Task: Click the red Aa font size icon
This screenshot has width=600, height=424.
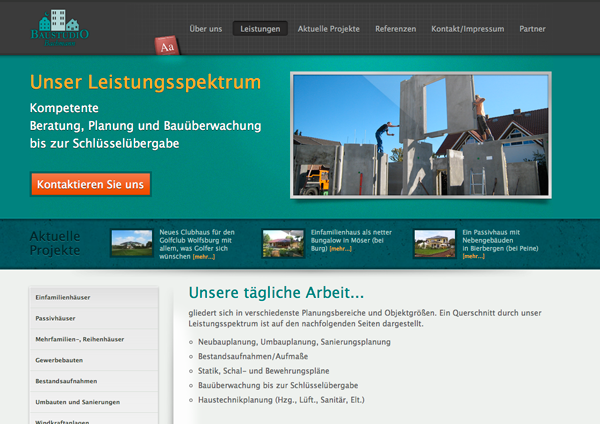Action: tap(168, 46)
